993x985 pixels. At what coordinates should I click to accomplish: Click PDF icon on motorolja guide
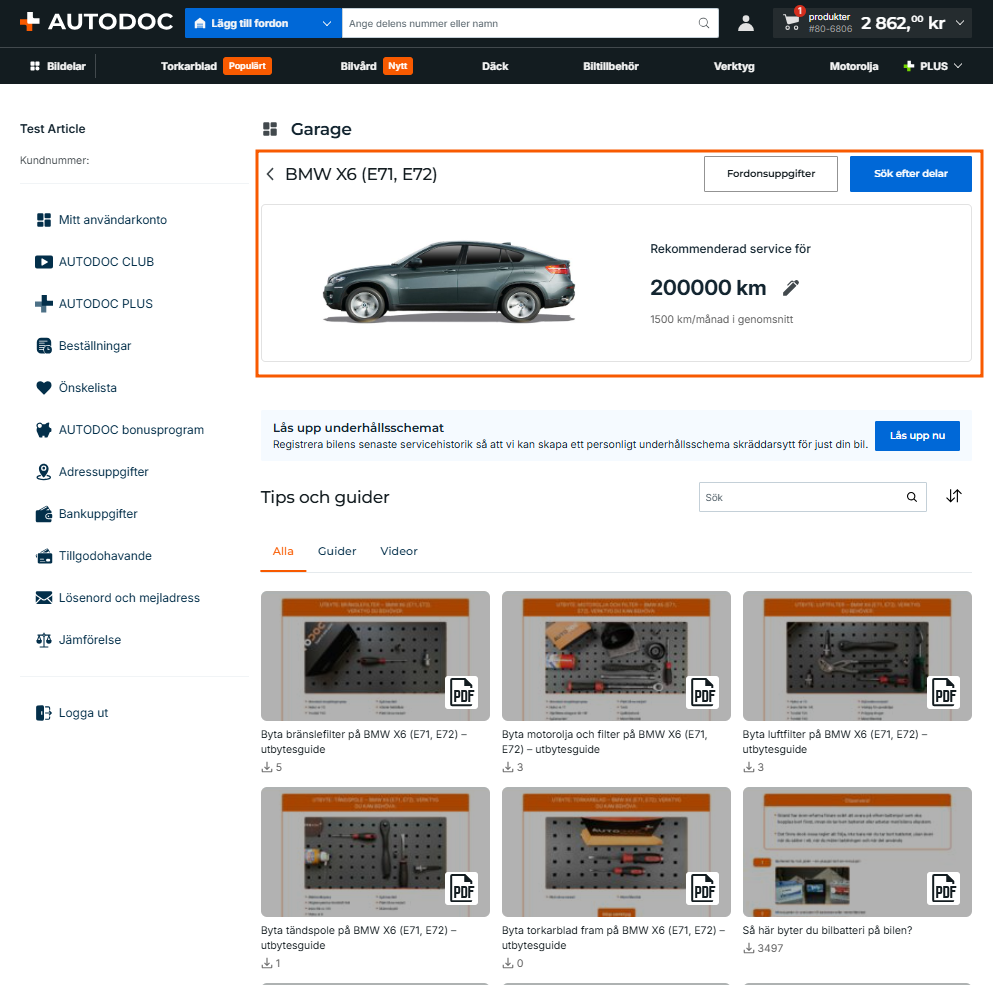pyautogui.click(x=704, y=692)
